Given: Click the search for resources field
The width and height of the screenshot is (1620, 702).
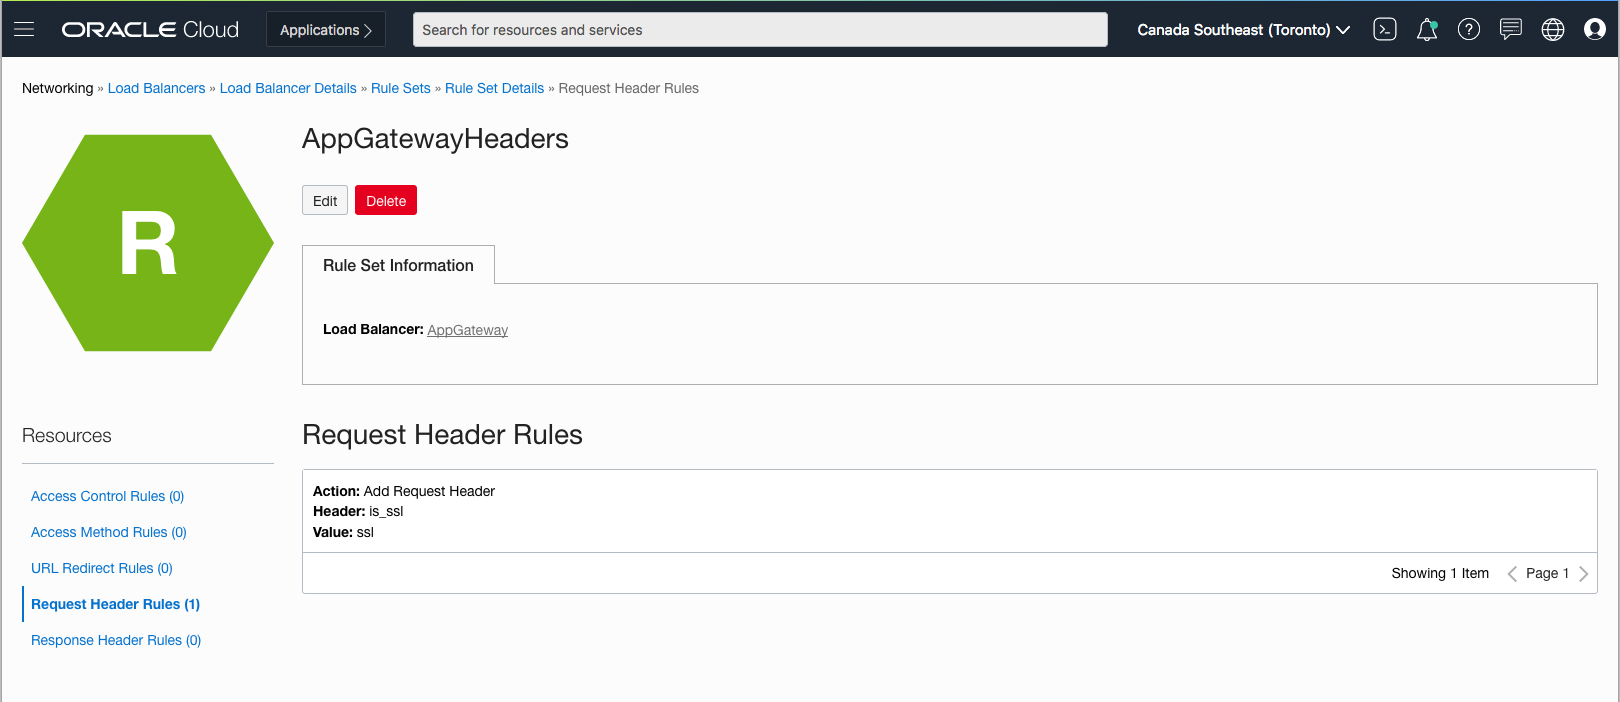Looking at the screenshot, I should (760, 30).
